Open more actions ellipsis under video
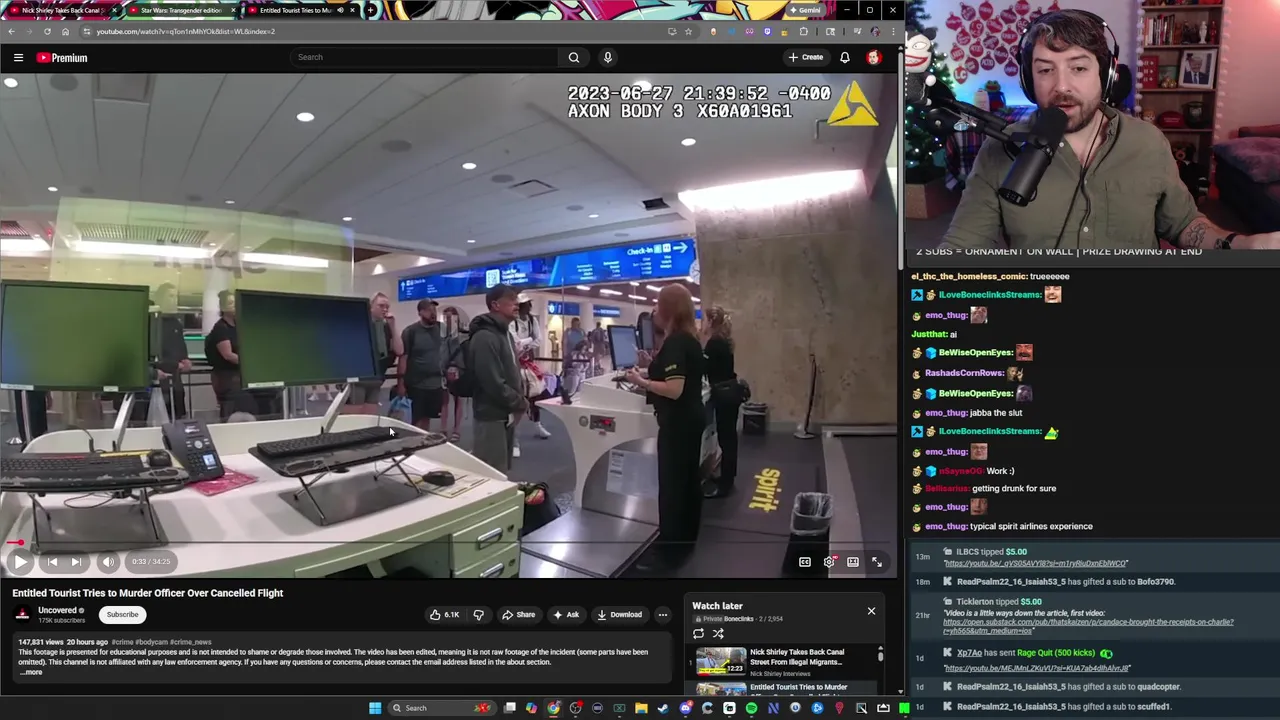 (662, 615)
